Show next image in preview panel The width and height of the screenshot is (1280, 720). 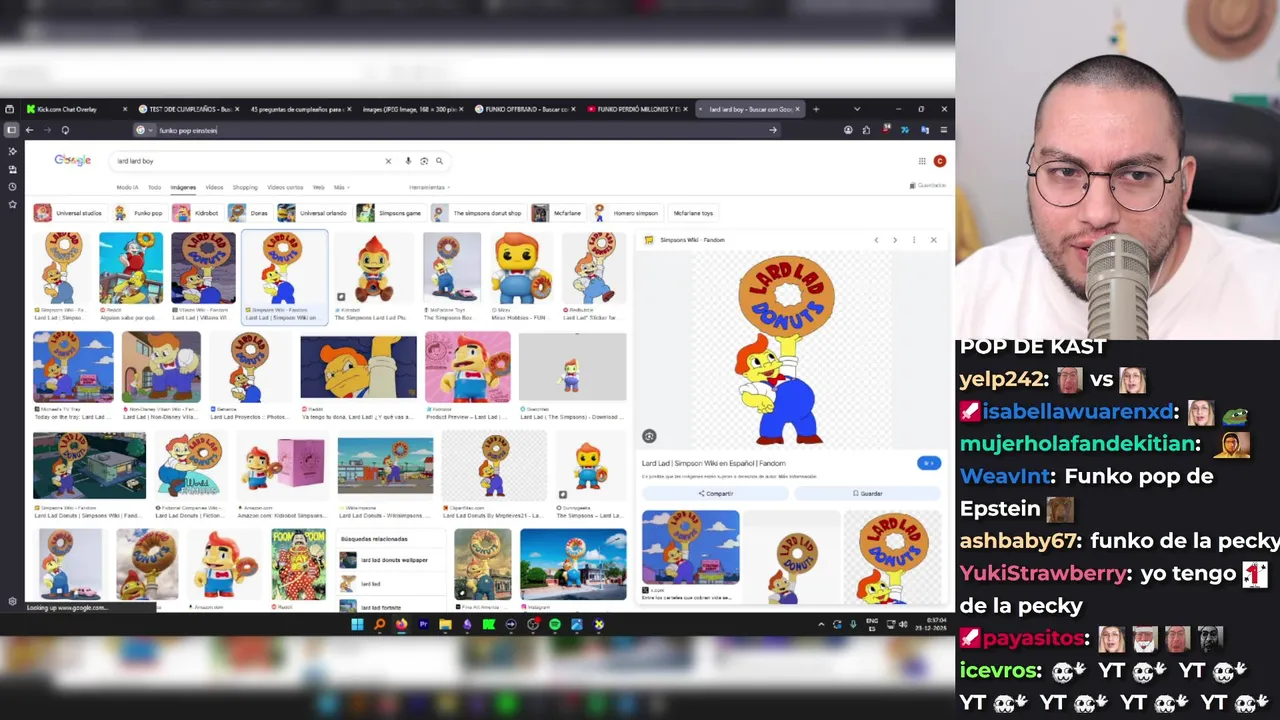tap(895, 240)
